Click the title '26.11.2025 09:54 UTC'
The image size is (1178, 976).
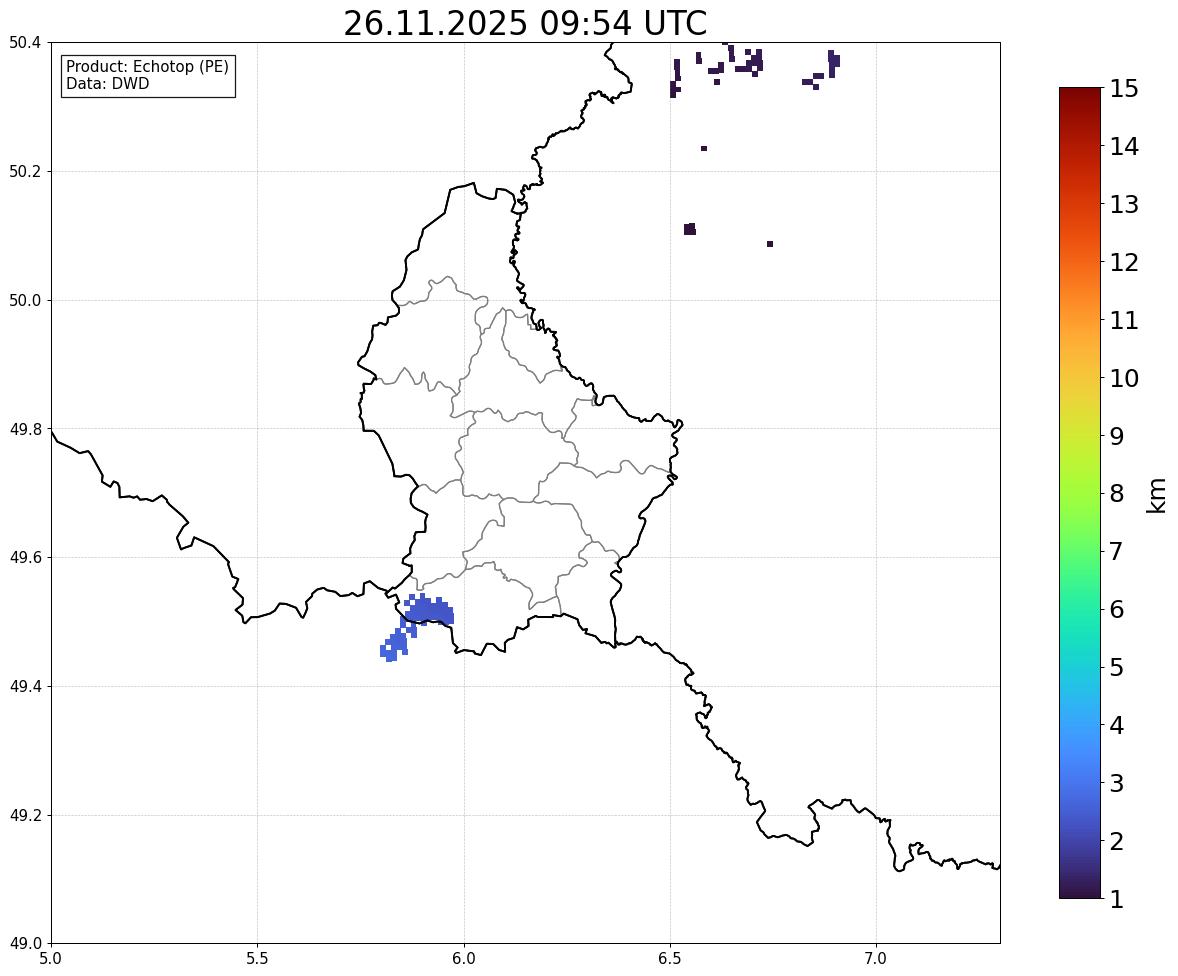click(x=525, y=23)
